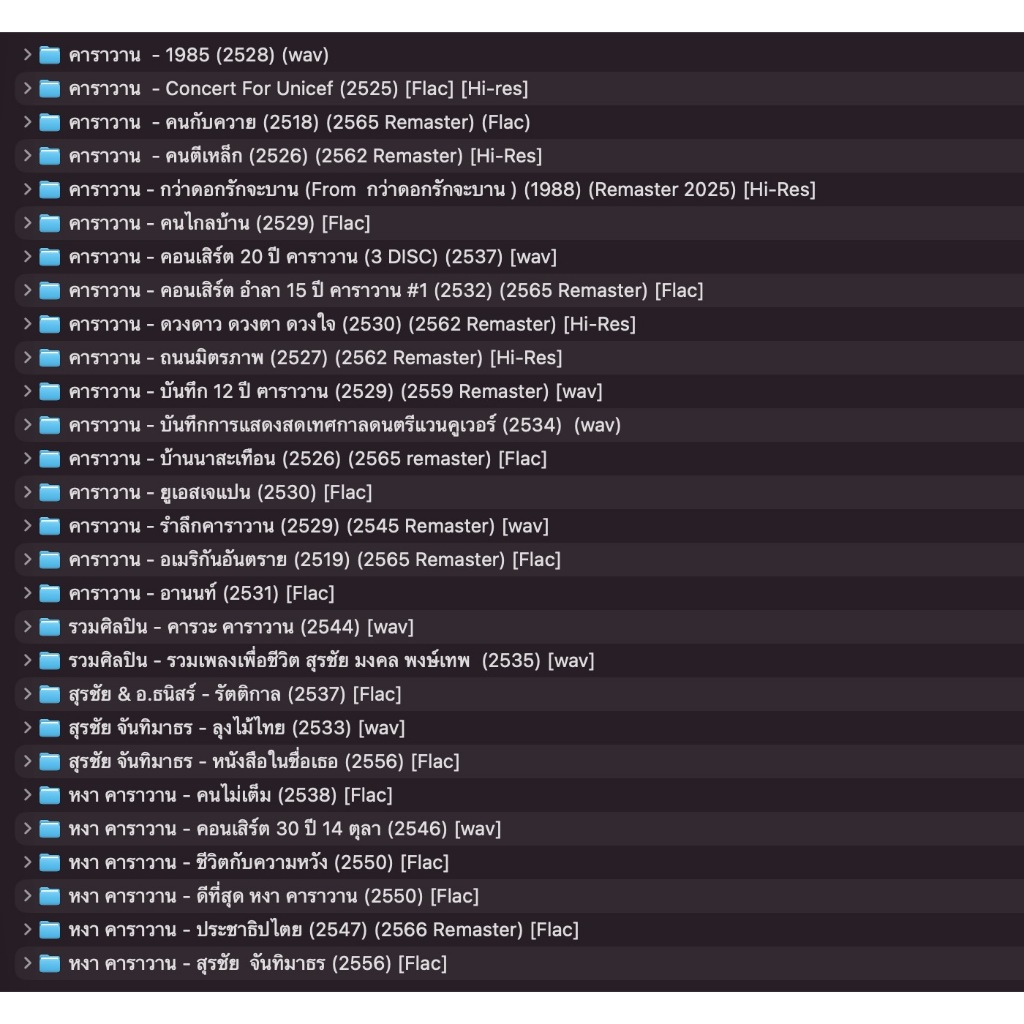Click folder icon of คนไกลบ้าน (2529)
This screenshot has width=1024, height=1024.
click(50, 223)
